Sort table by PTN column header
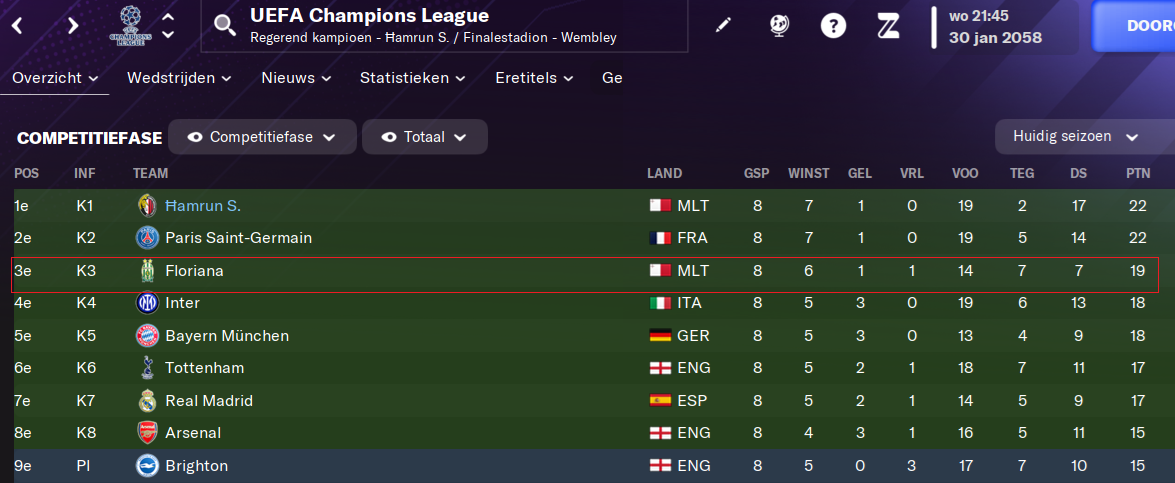1175x483 pixels. tap(1138, 173)
